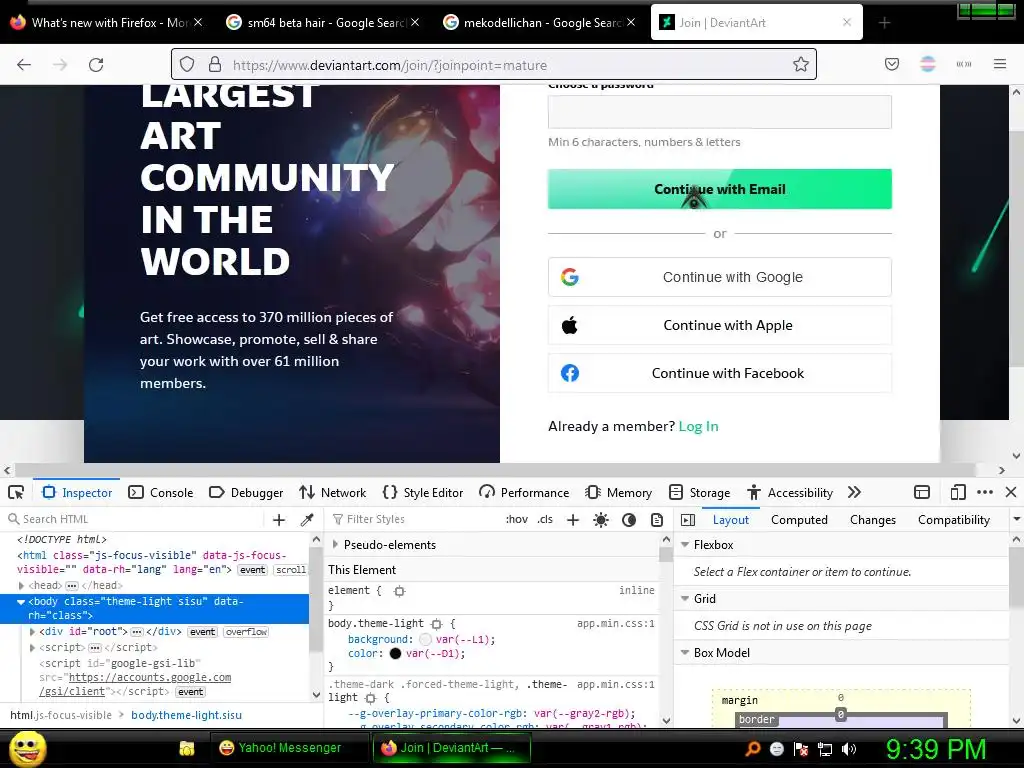This screenshot has width=1024, height=768.
Task: Reload the current page
Action: click(x=96, y=65)
